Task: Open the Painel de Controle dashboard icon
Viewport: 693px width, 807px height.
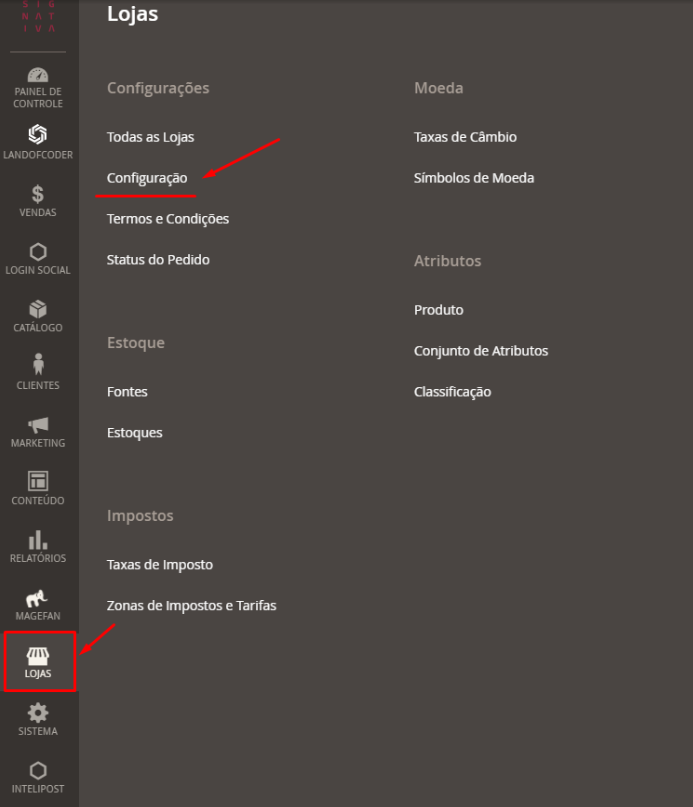Action: click(x=38, y=77)
